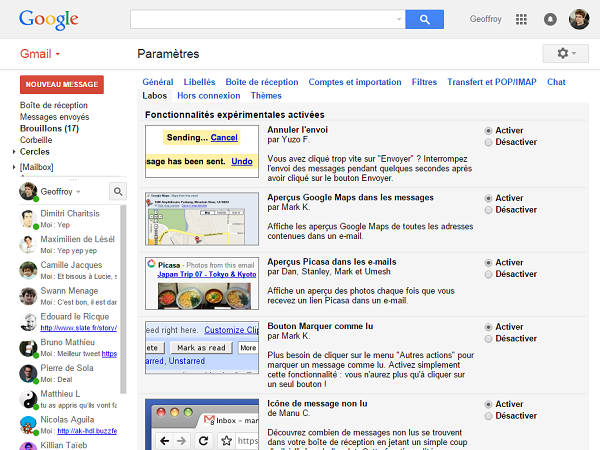Open Messages envoyés folder
The width and height of the screenshot is (600, 450).
(54, 117)
